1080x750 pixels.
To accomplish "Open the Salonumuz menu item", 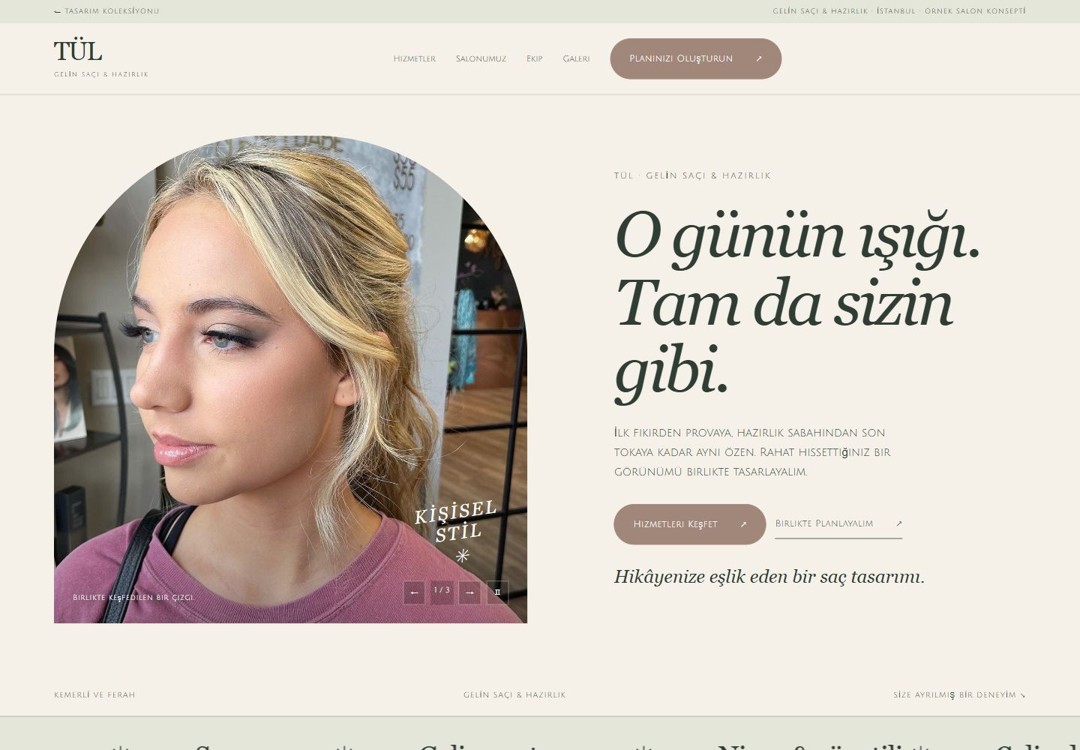I will pyautogui.click(x=481, y=59).
